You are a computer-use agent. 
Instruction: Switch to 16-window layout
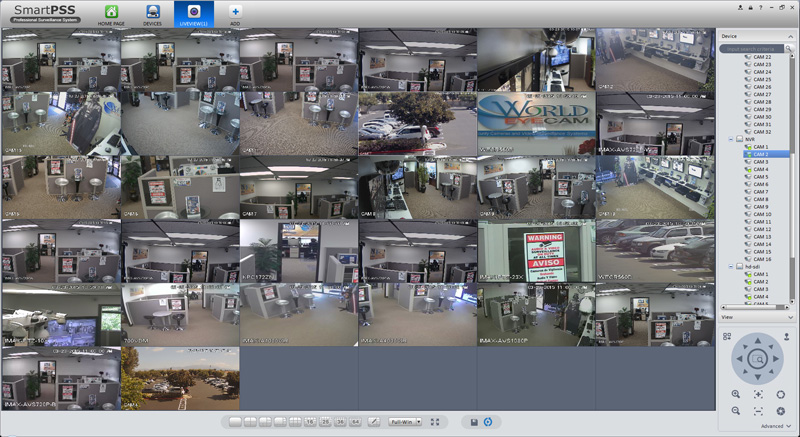310,422
